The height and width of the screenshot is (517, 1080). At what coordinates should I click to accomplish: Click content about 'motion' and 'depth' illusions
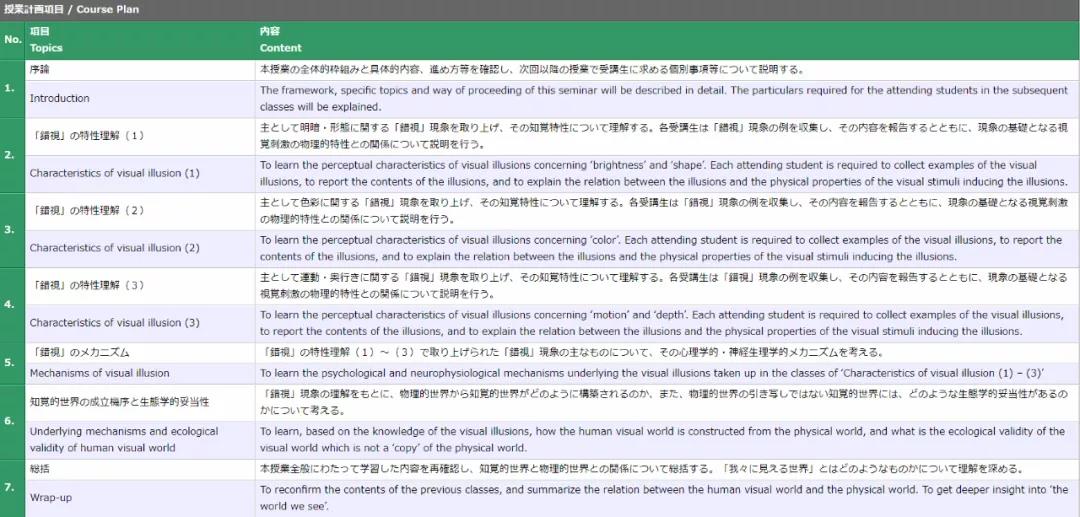click(667, 323)
